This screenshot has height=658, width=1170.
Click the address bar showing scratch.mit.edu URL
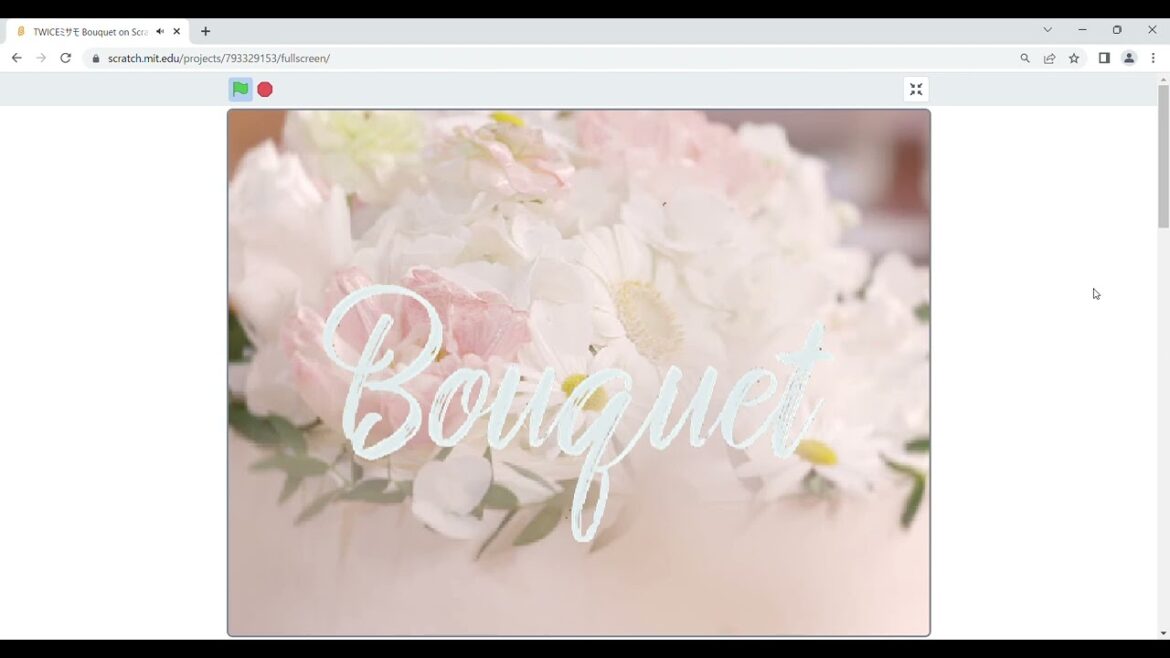[x=500, y=59]
